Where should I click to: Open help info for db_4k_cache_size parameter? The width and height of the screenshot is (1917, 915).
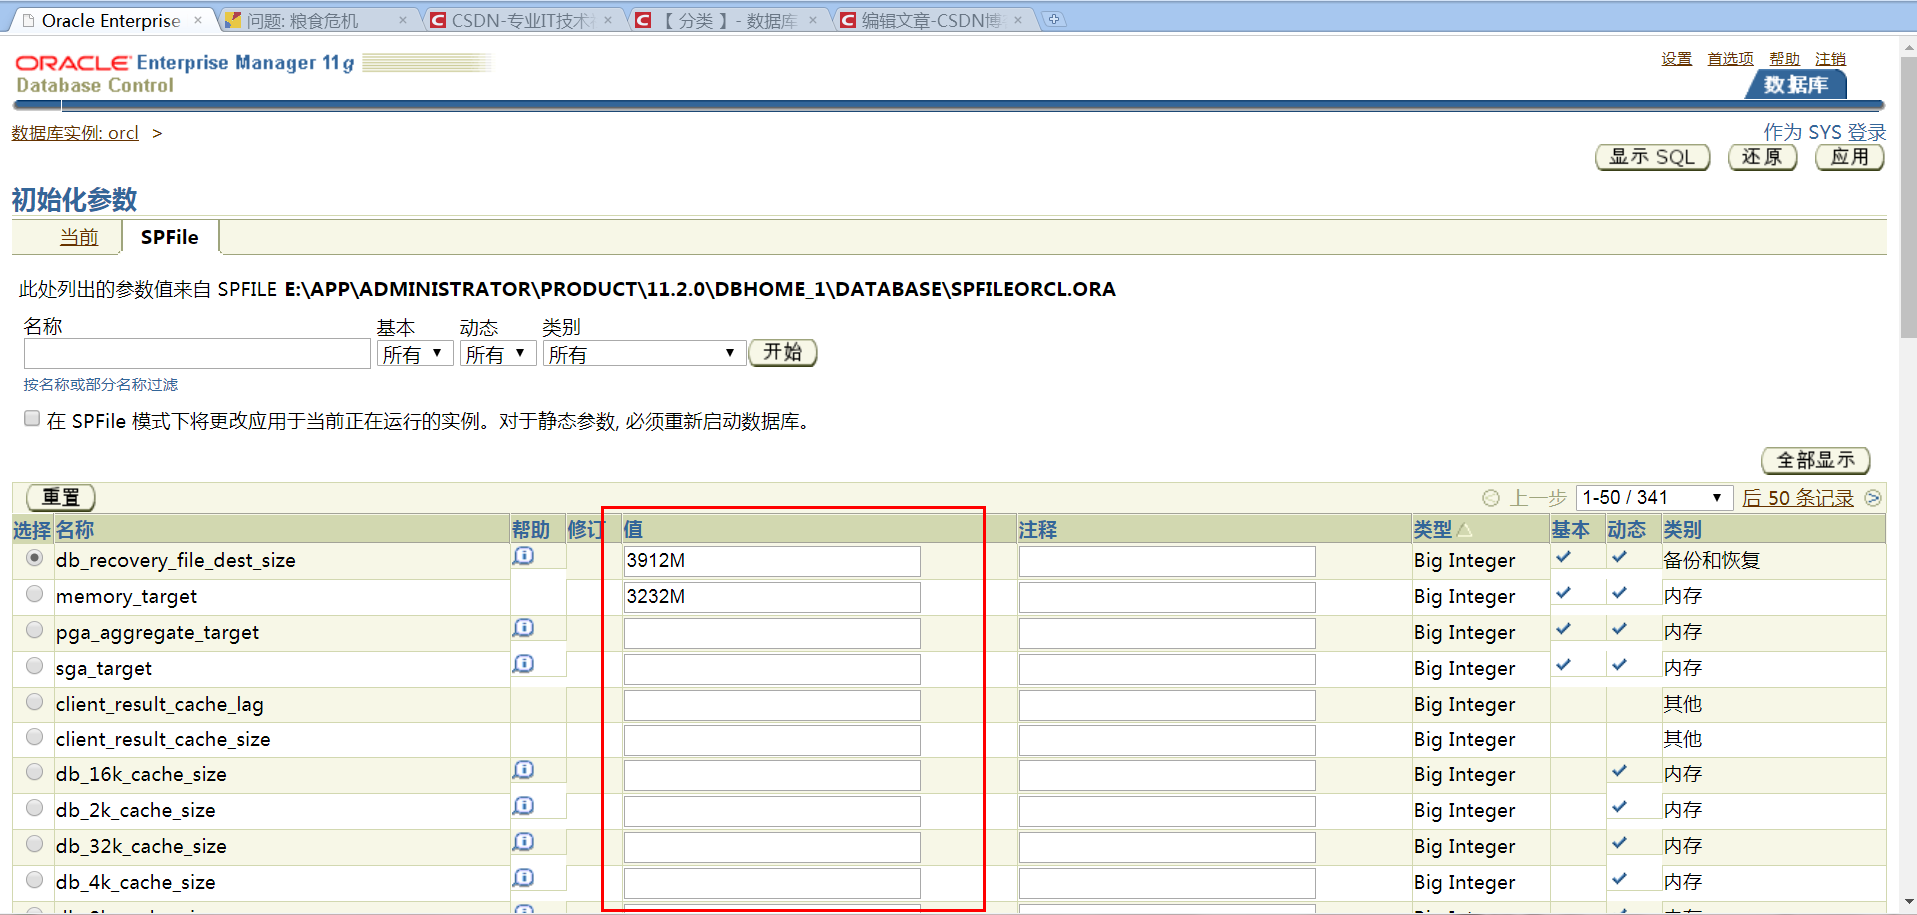[522, 876]
